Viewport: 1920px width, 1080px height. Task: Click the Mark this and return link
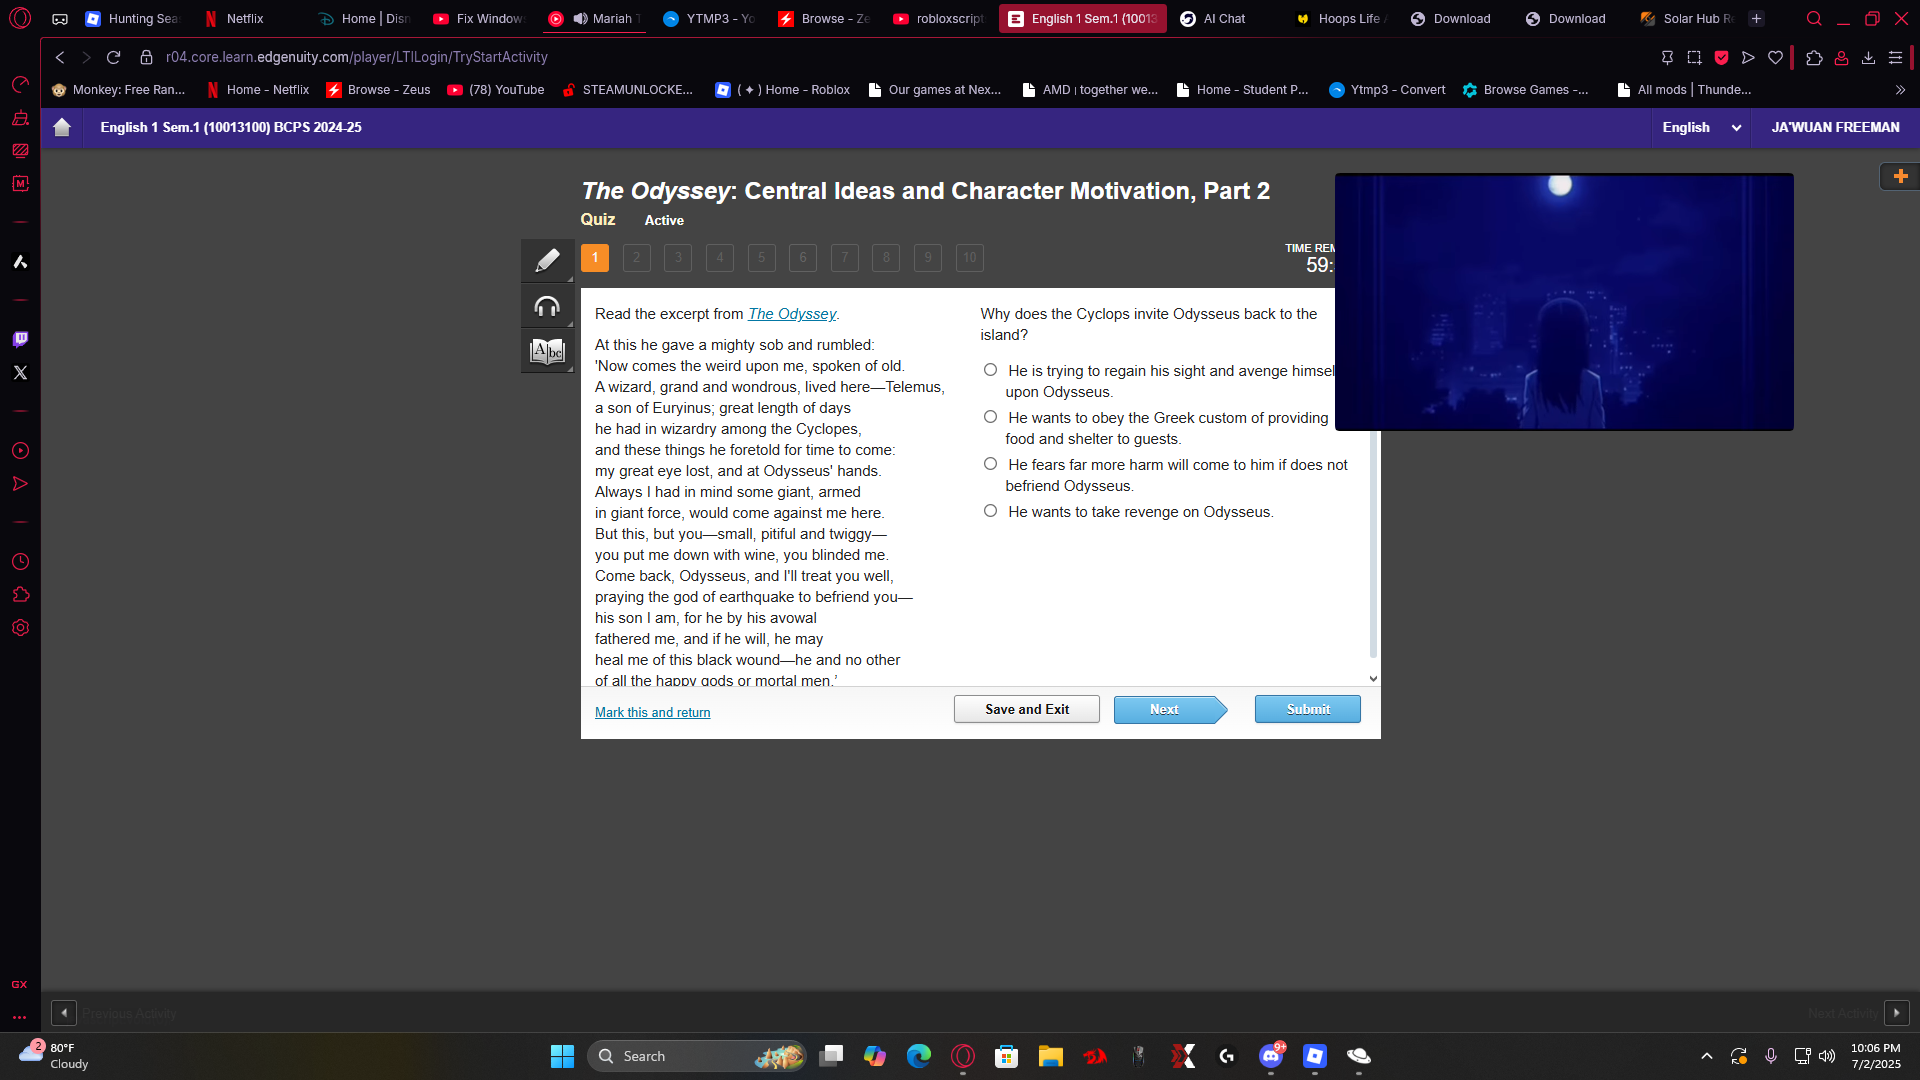(652, 712)
